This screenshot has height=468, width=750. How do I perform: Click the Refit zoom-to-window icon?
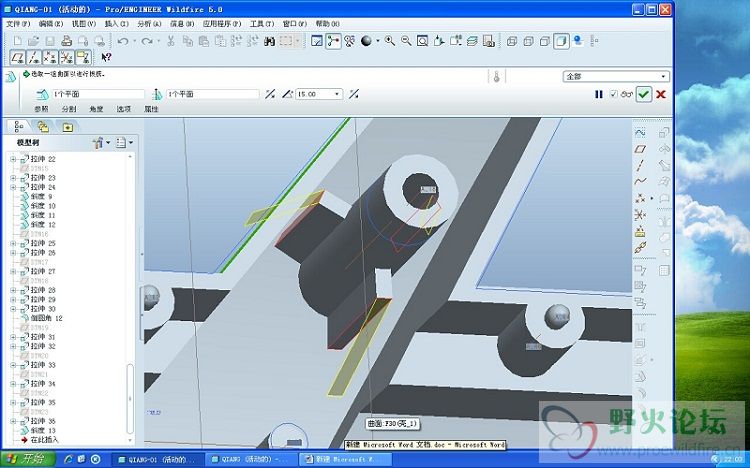(422, 41)
